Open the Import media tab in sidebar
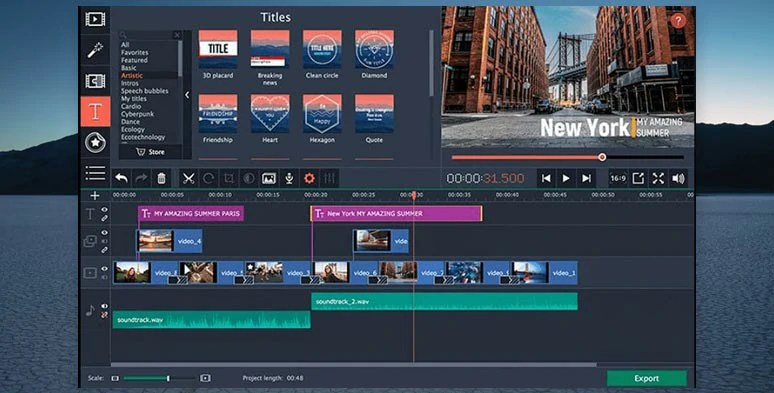 pos(95,19)
